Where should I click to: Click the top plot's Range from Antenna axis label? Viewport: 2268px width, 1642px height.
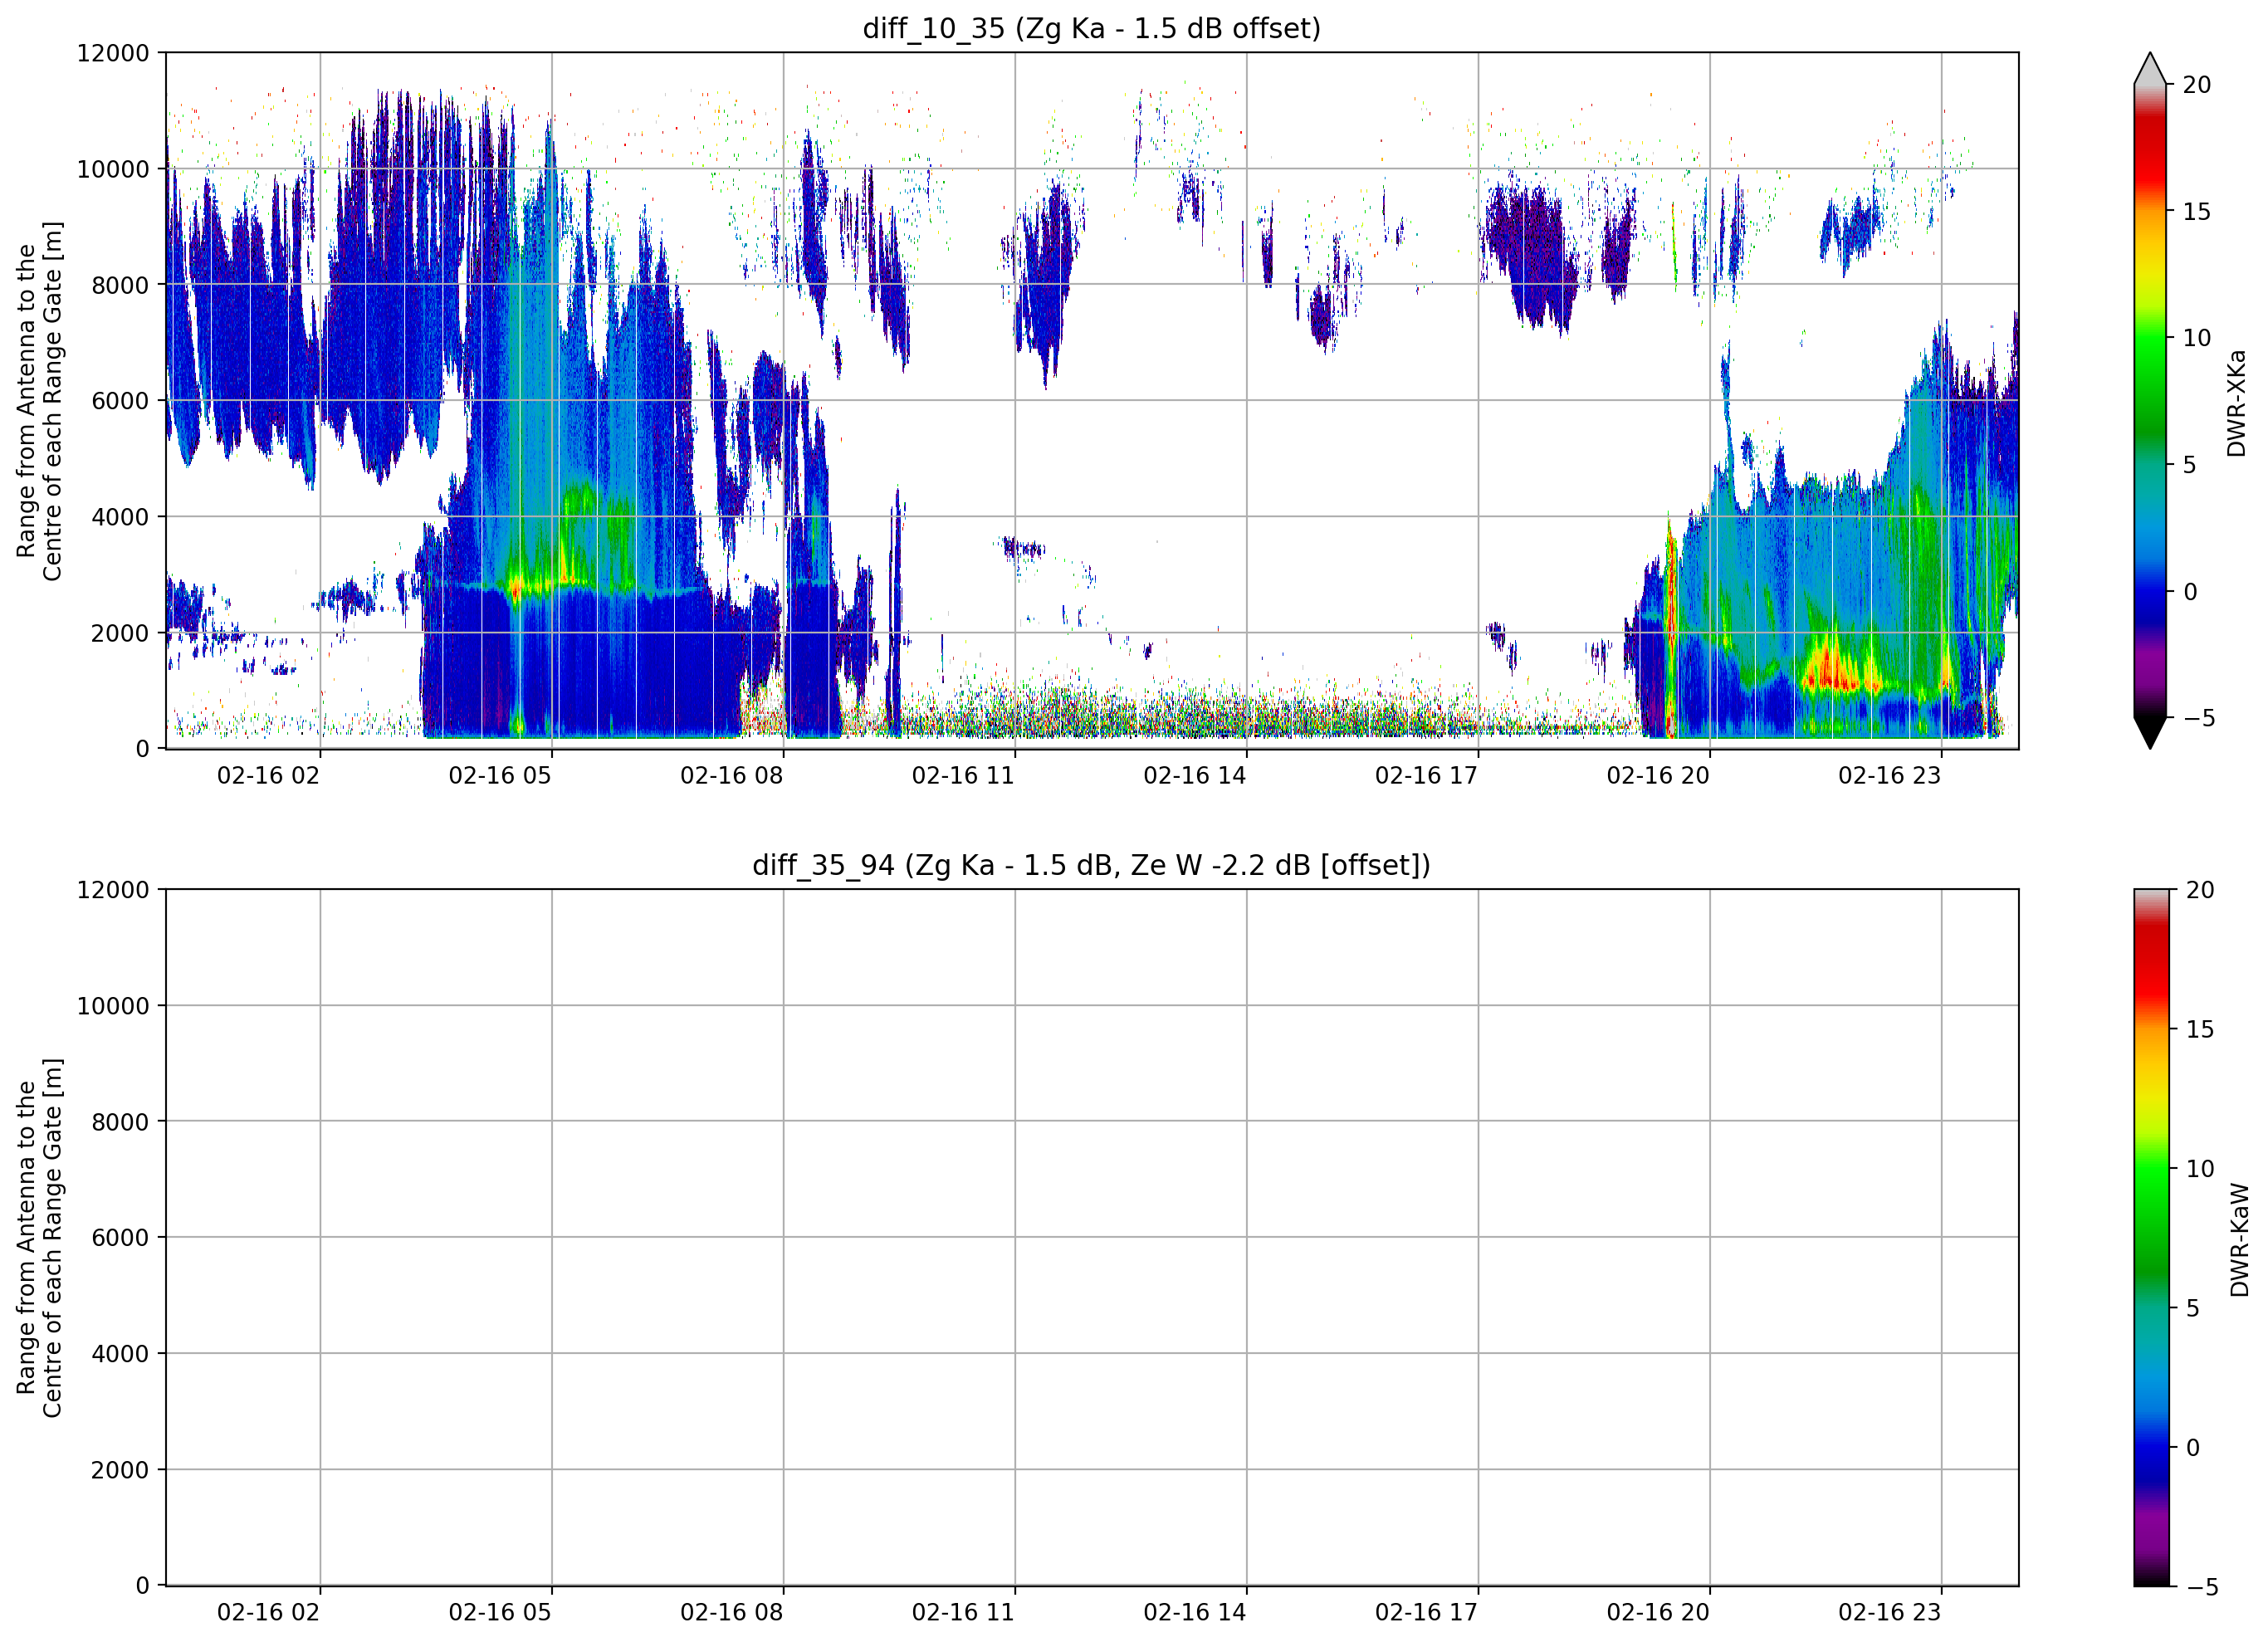tap(39, 401)
